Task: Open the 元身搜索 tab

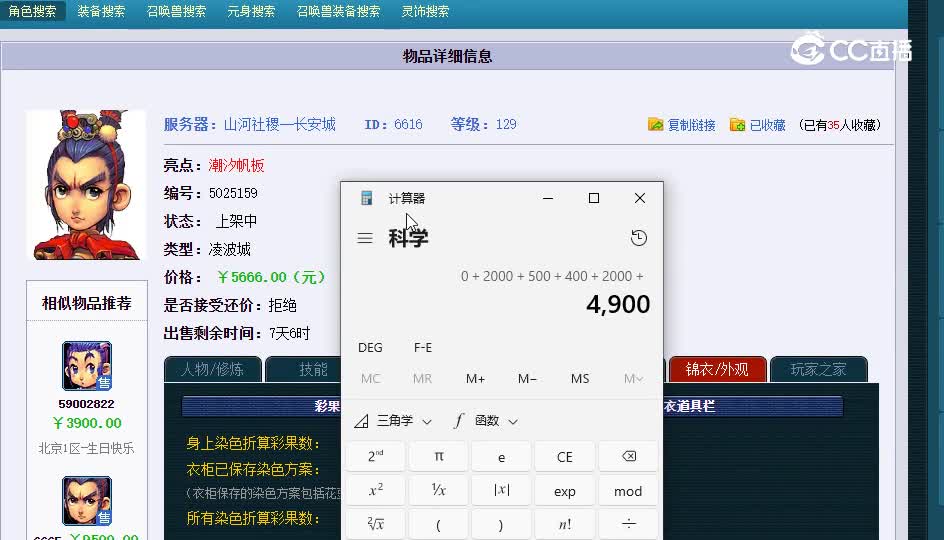Action: (251, 11)
